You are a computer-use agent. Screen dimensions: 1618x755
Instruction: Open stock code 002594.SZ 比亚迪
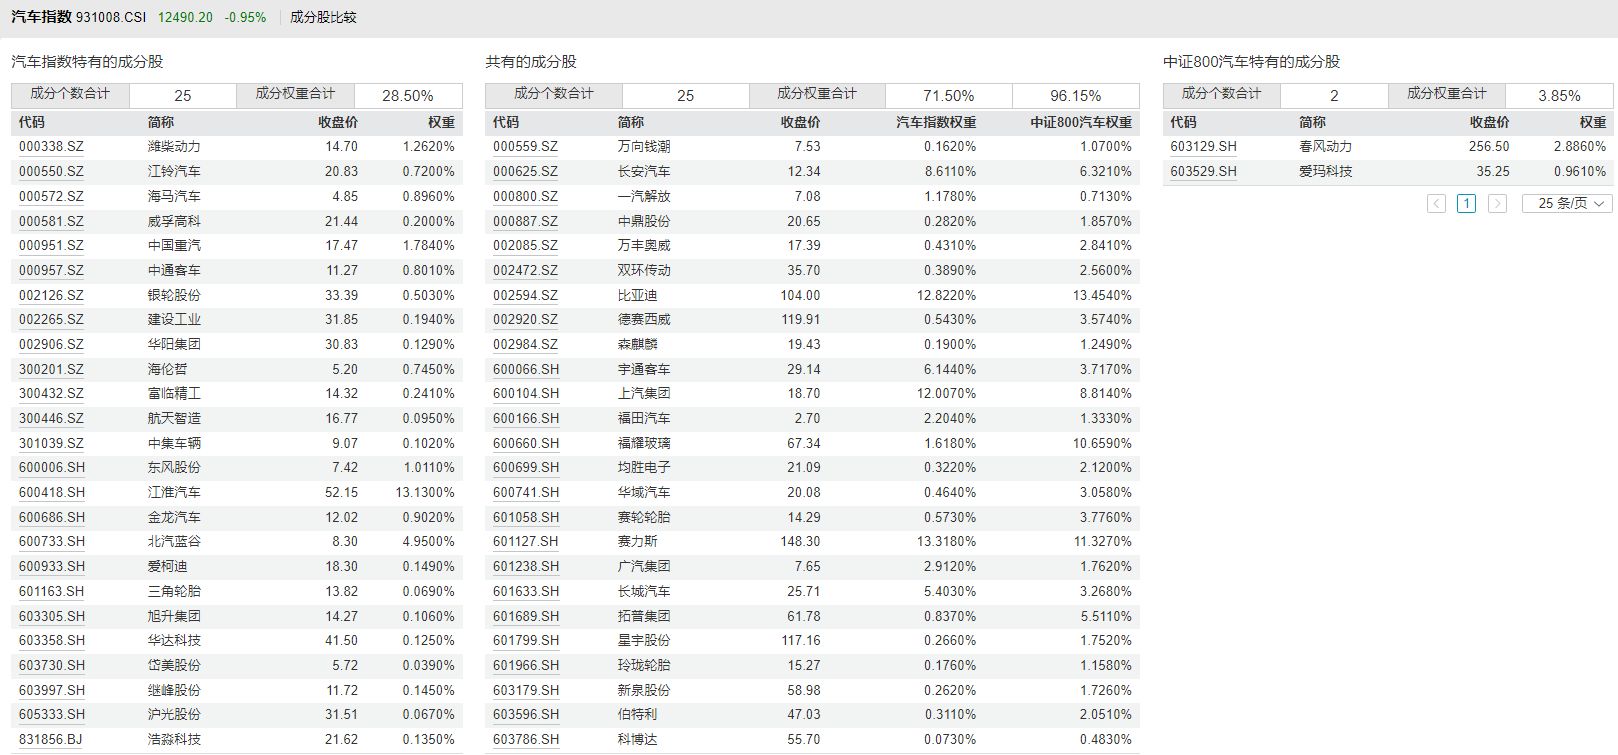[525, 296]
